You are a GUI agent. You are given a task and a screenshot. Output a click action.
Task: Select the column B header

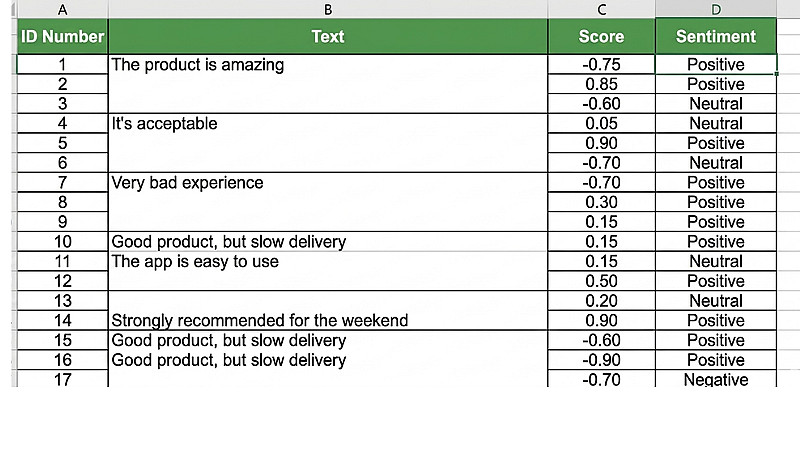coord(327,9)
